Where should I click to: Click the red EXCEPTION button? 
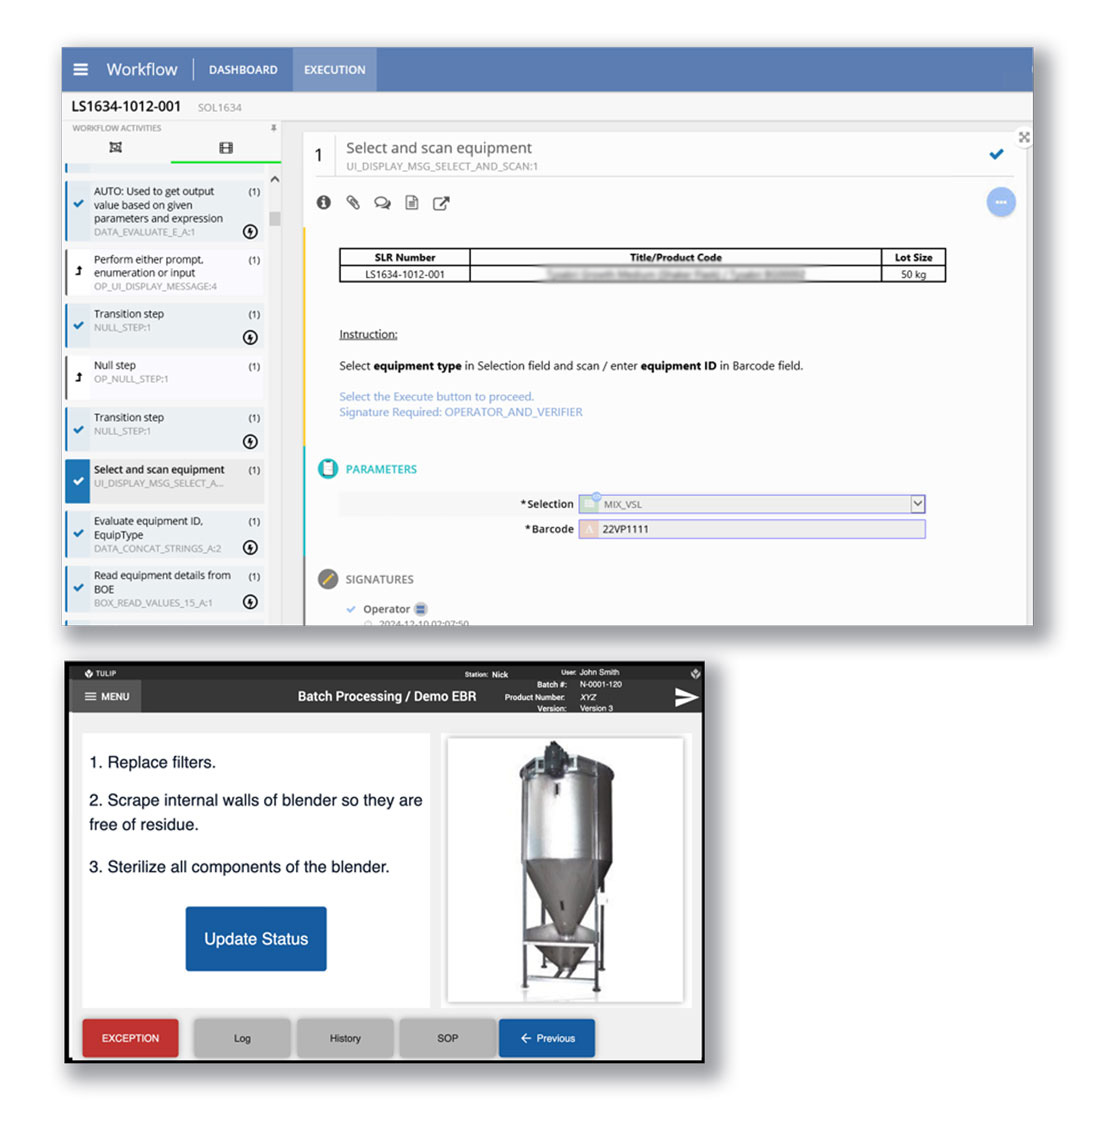click(130, 1038)
